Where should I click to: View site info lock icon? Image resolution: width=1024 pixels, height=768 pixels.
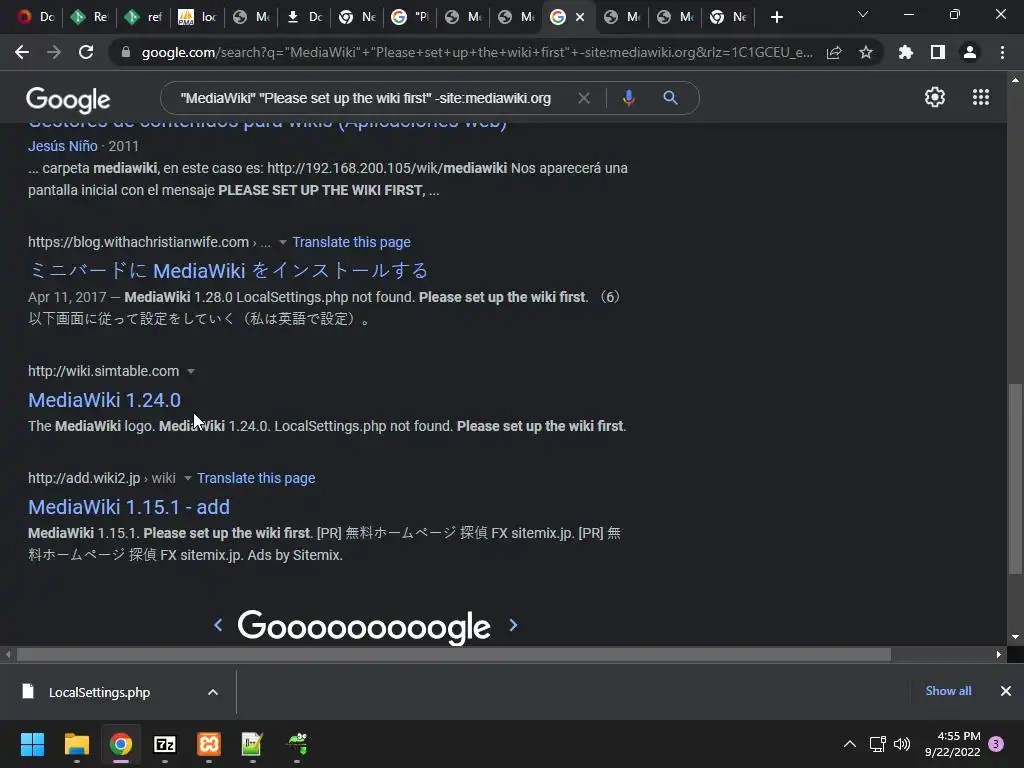pyautogui.click(x=126, y=52)
